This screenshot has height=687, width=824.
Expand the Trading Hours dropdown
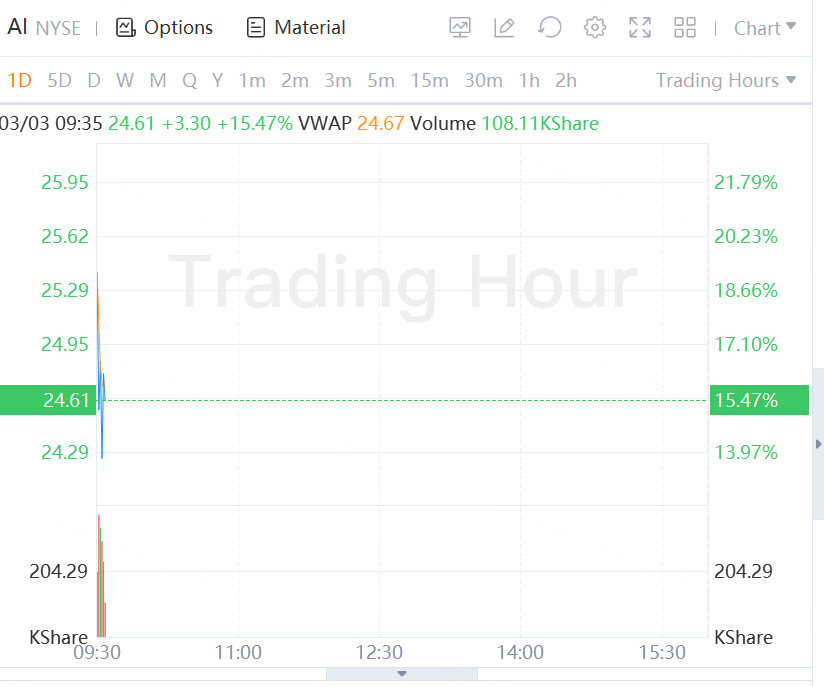coord(726,80)
